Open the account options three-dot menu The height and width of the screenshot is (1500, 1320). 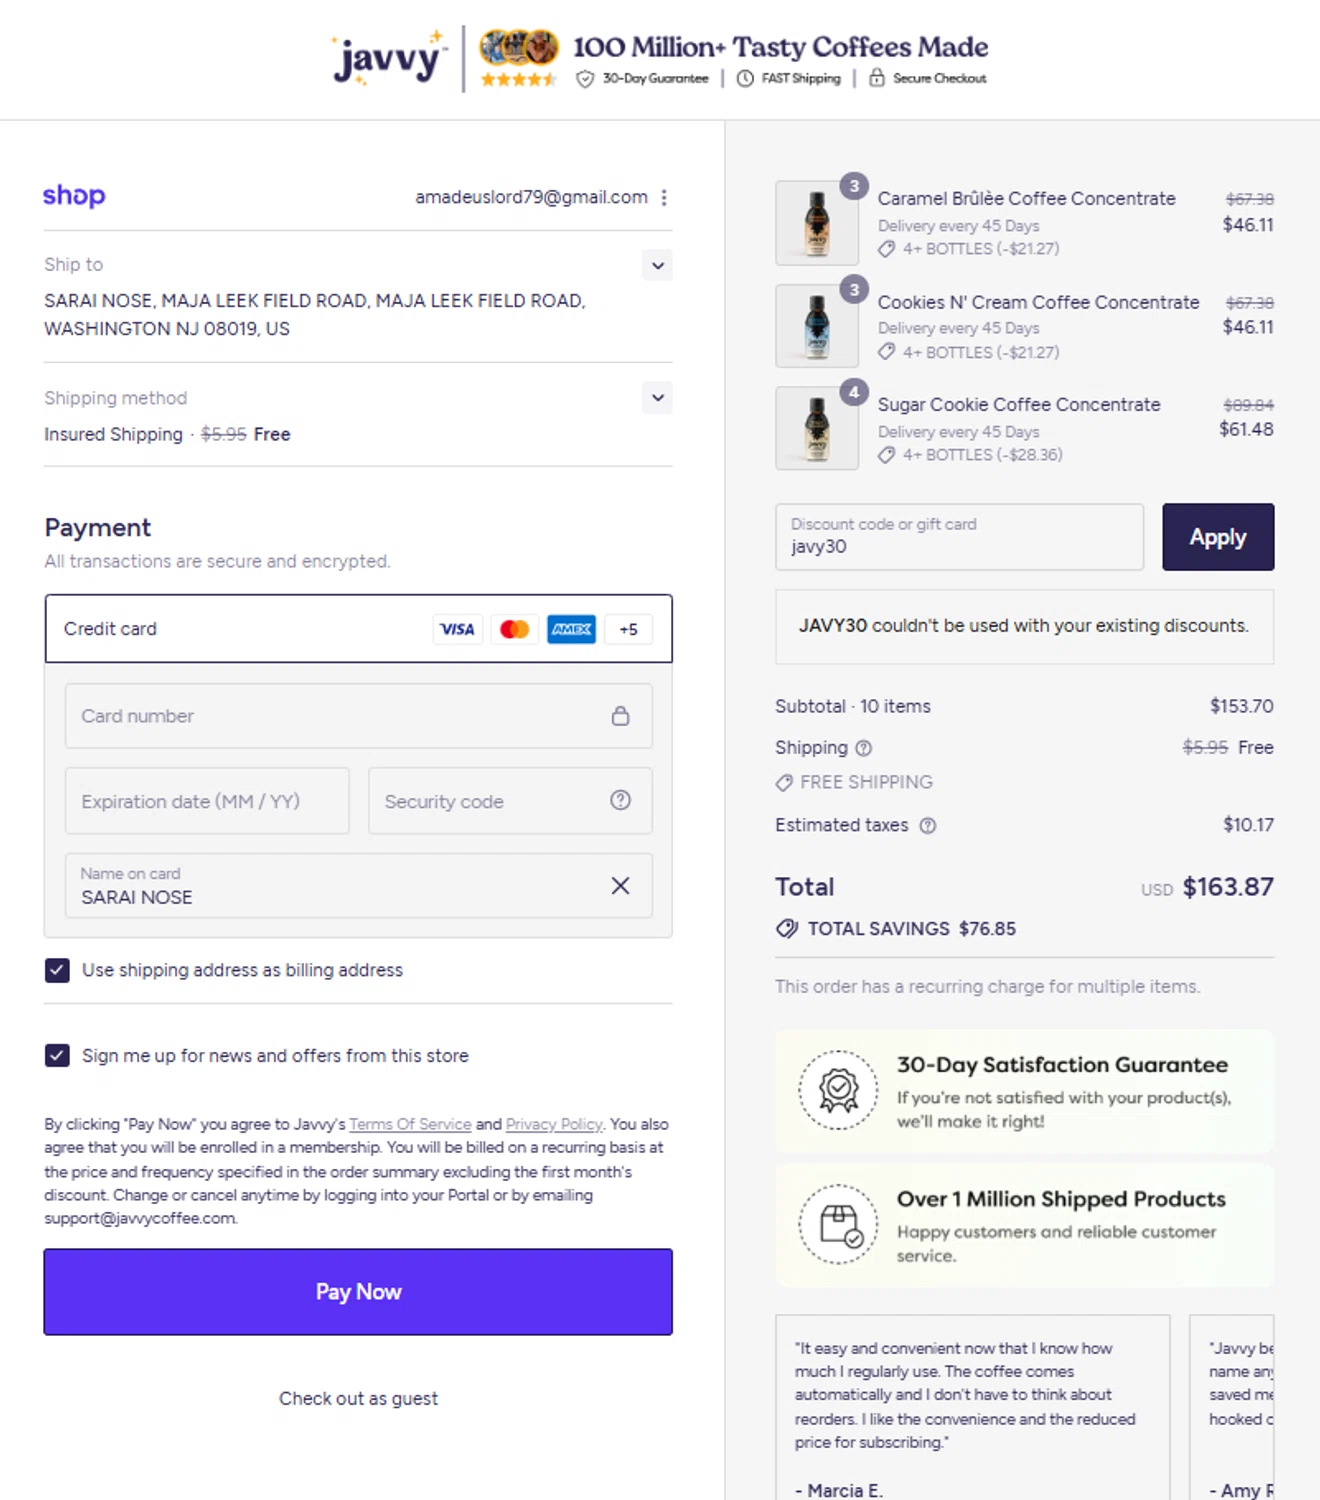(x=664, y=198)
